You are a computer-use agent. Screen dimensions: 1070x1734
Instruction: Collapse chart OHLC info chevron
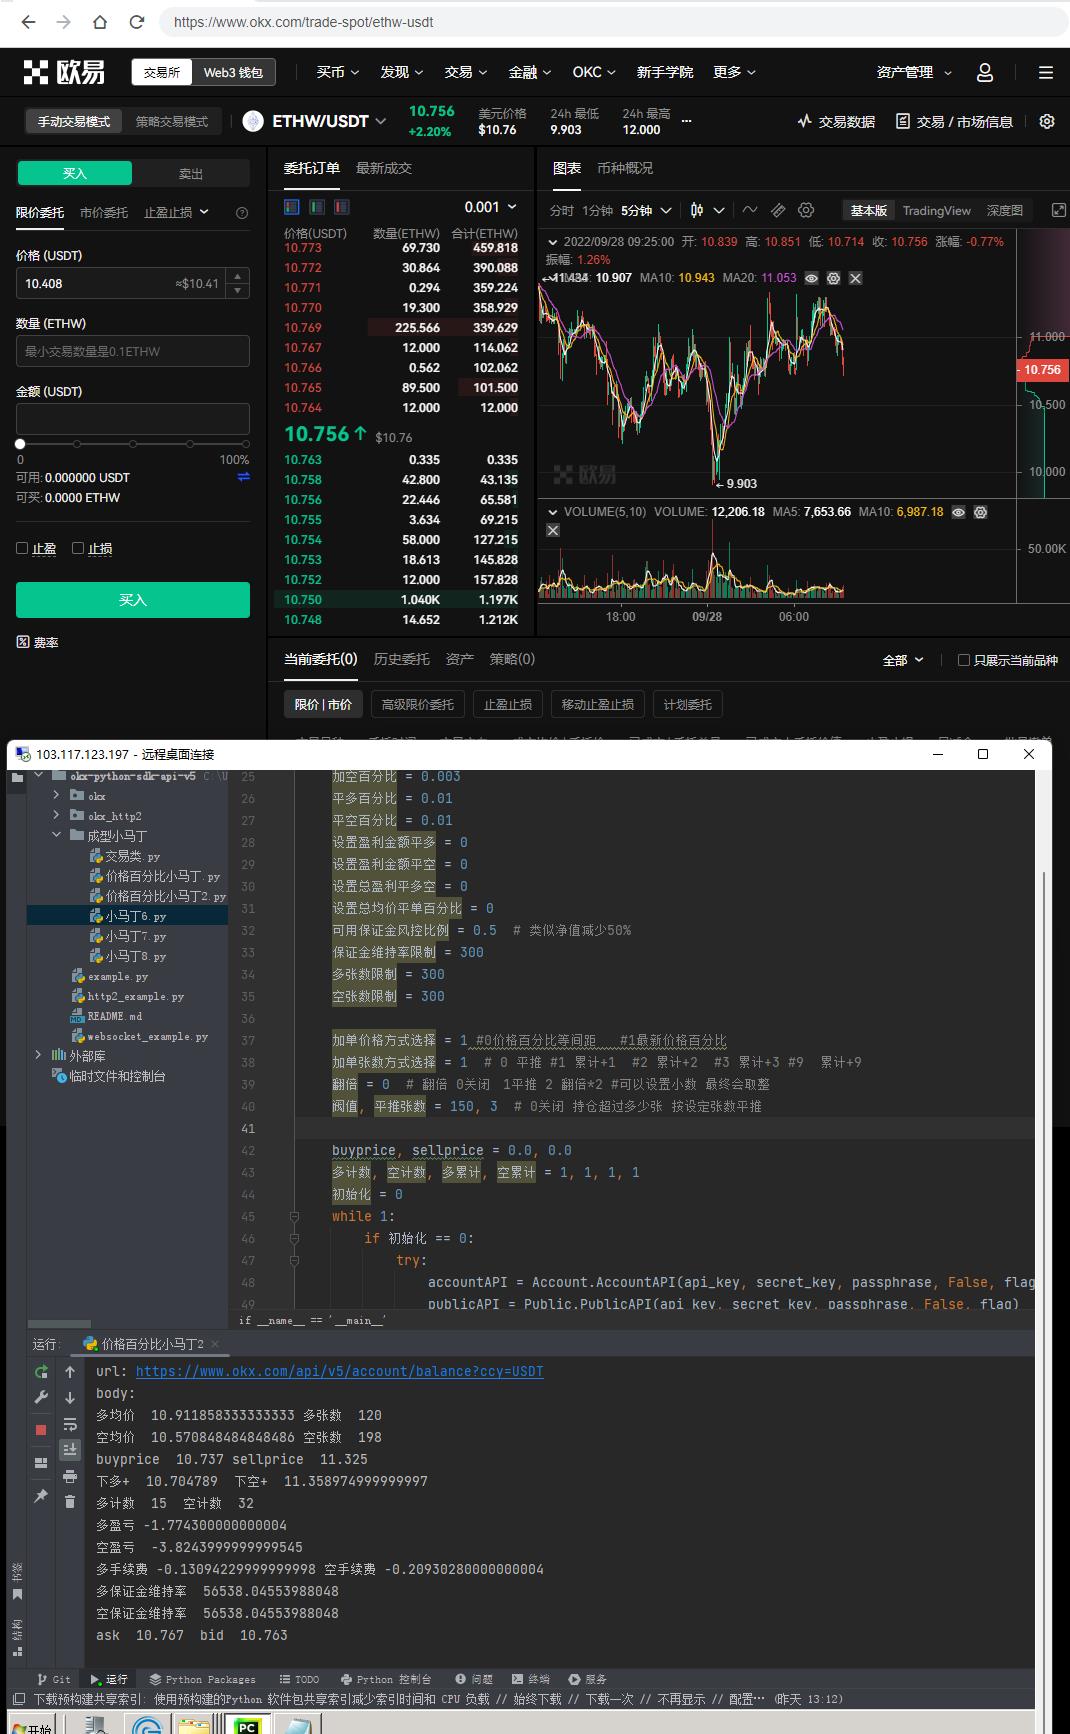[553, 242]
